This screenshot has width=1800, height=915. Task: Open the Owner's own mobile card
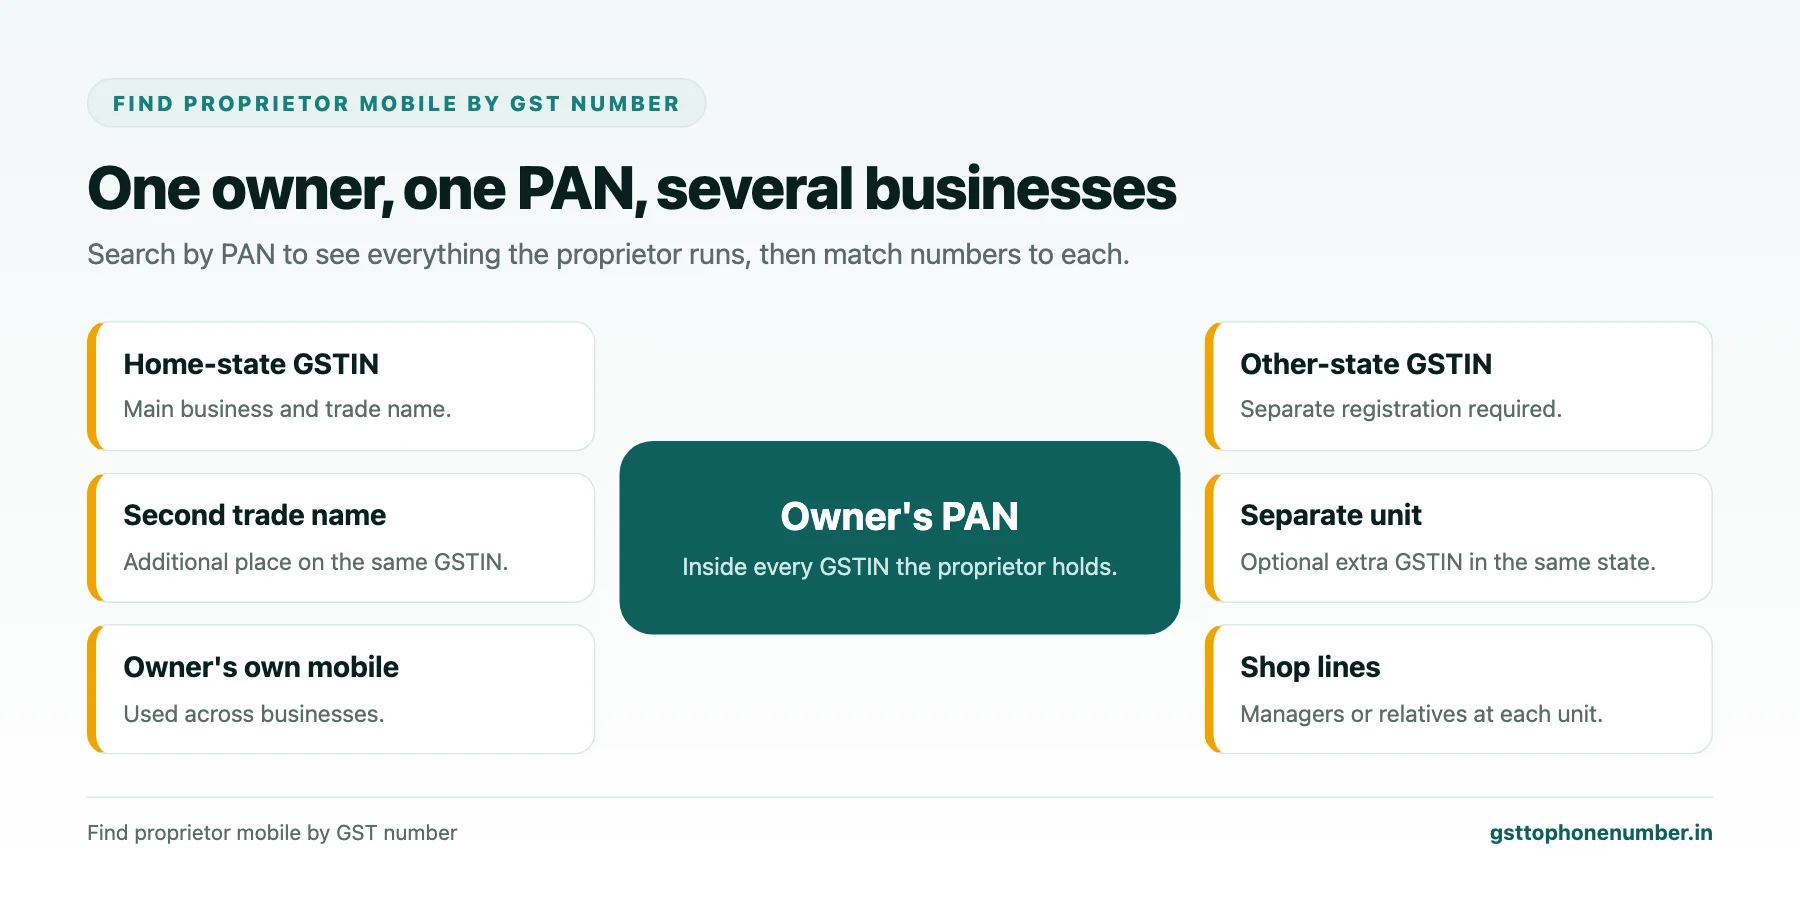coord(341,689)
